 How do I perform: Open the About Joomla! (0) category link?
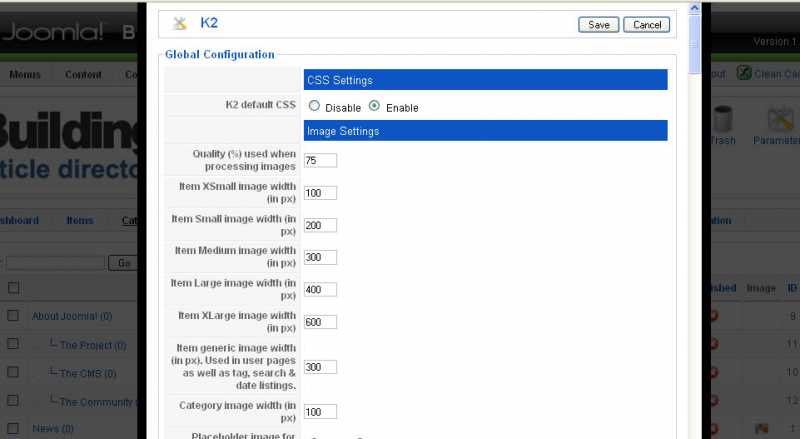pyautogui.click(x=72, y=316)
